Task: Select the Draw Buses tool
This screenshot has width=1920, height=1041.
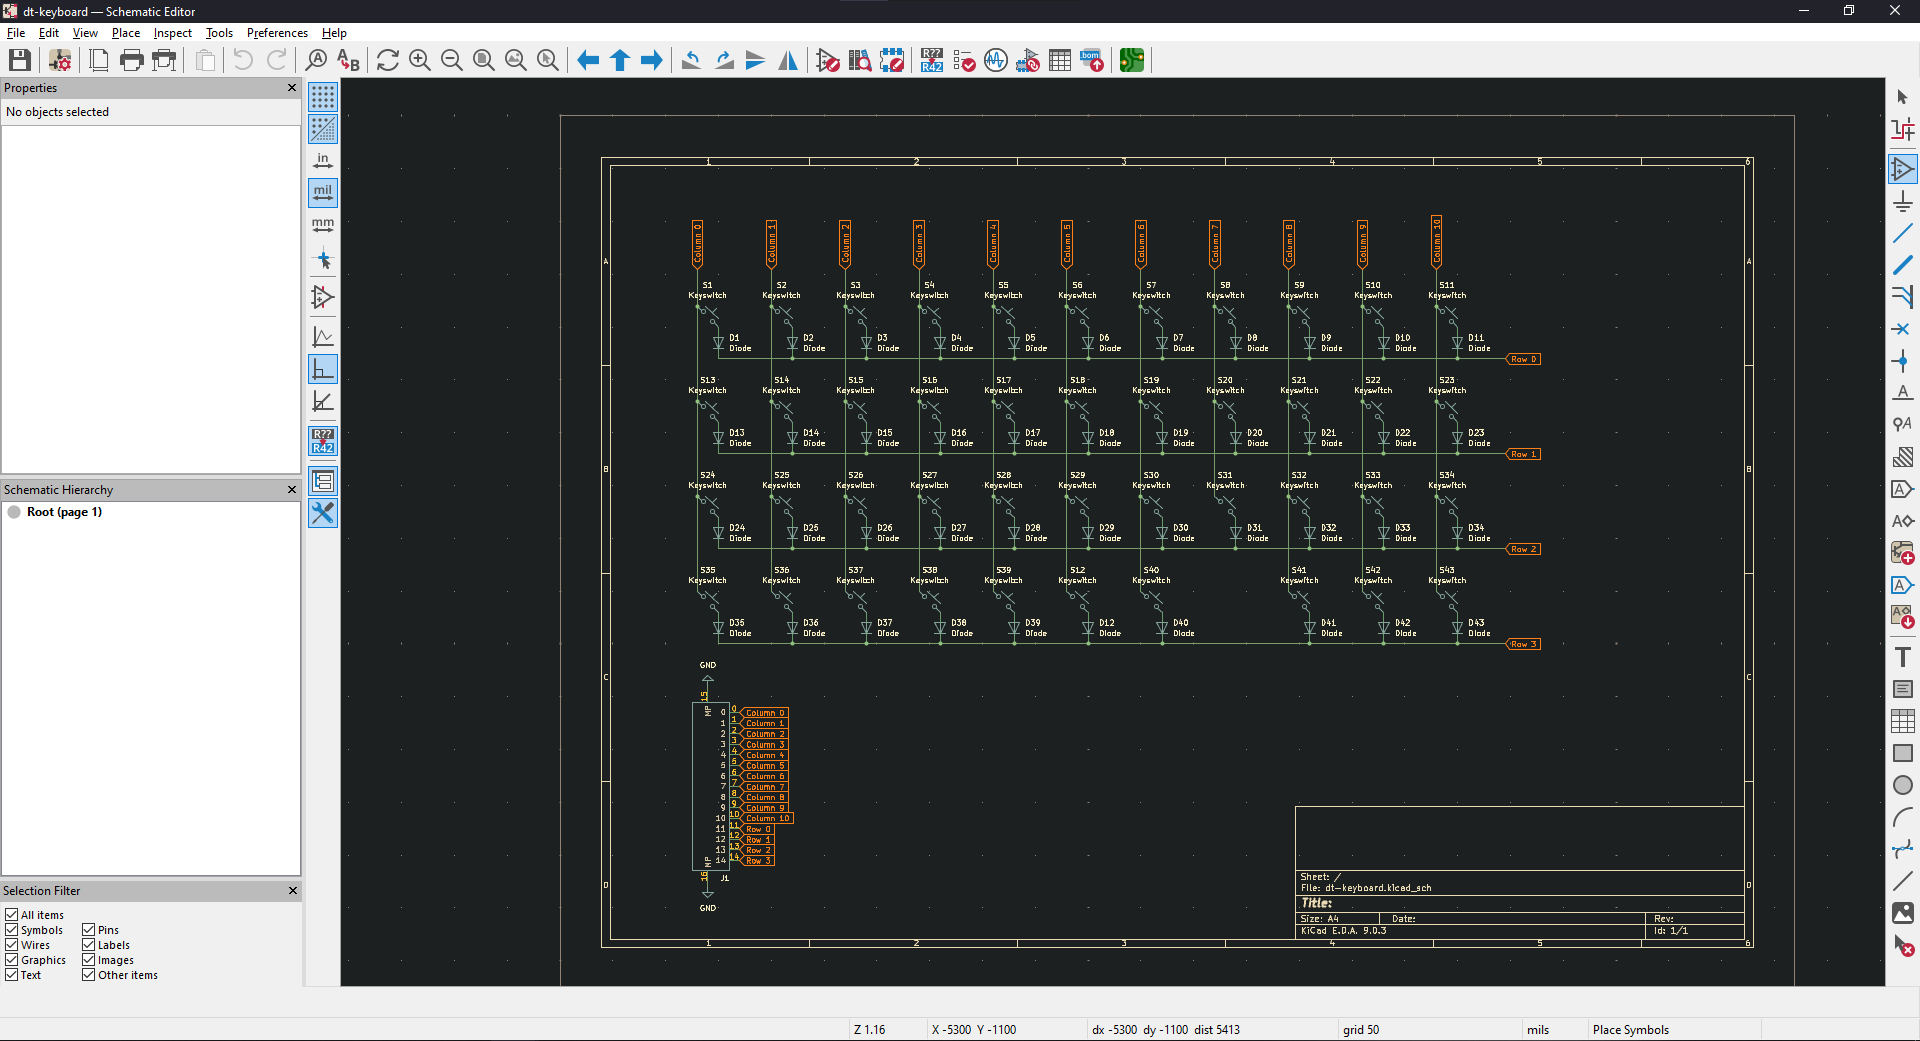Action: pos(1903,265)
